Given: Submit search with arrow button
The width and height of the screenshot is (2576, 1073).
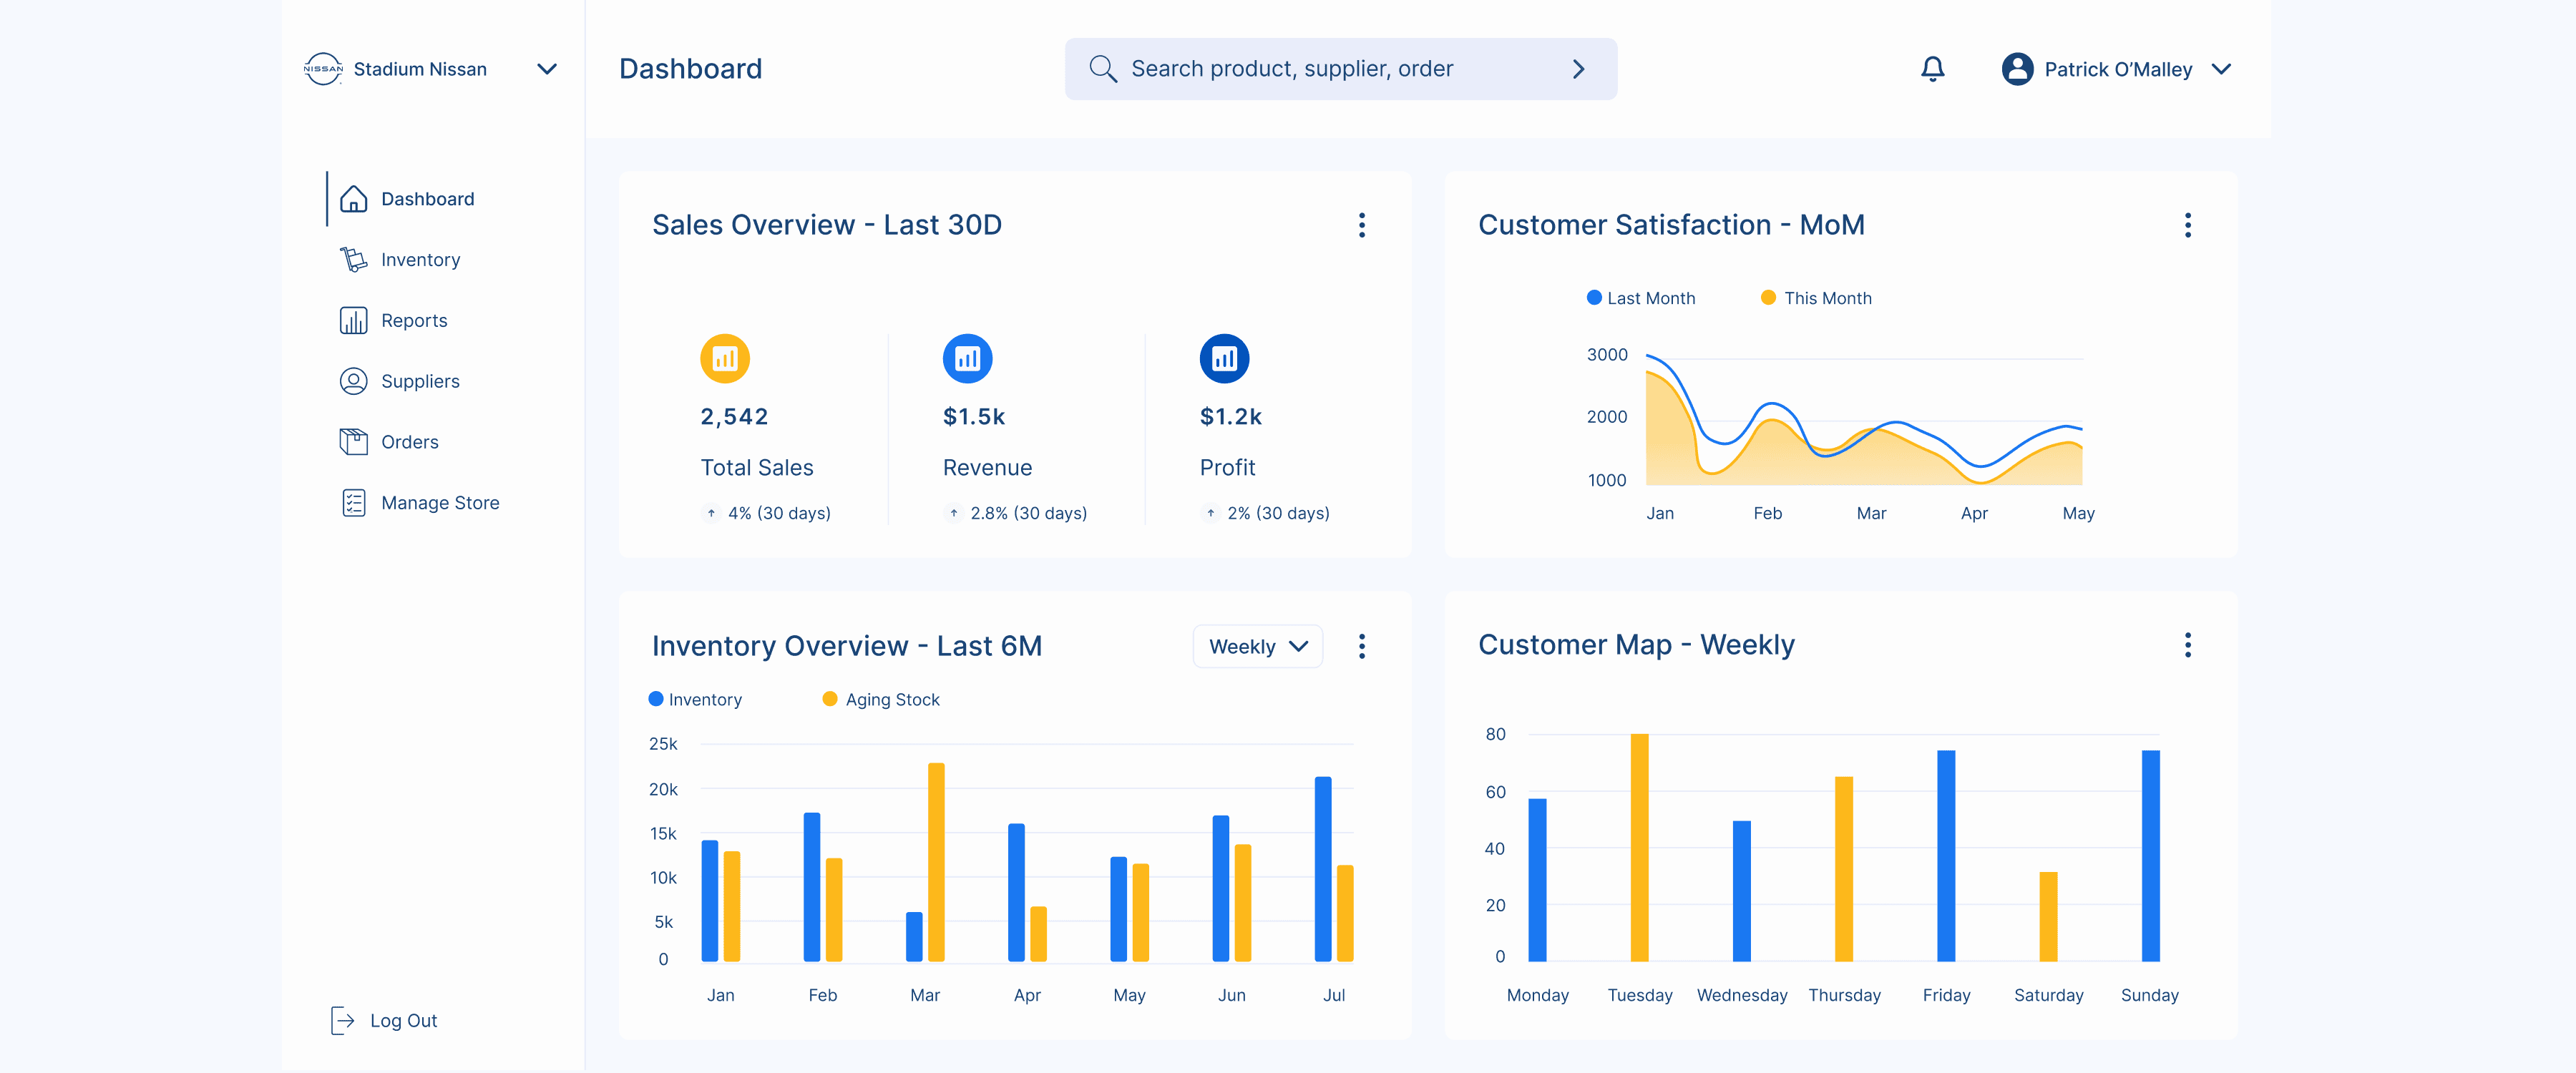Looking at the screenshot, I should coord(1578,69).
